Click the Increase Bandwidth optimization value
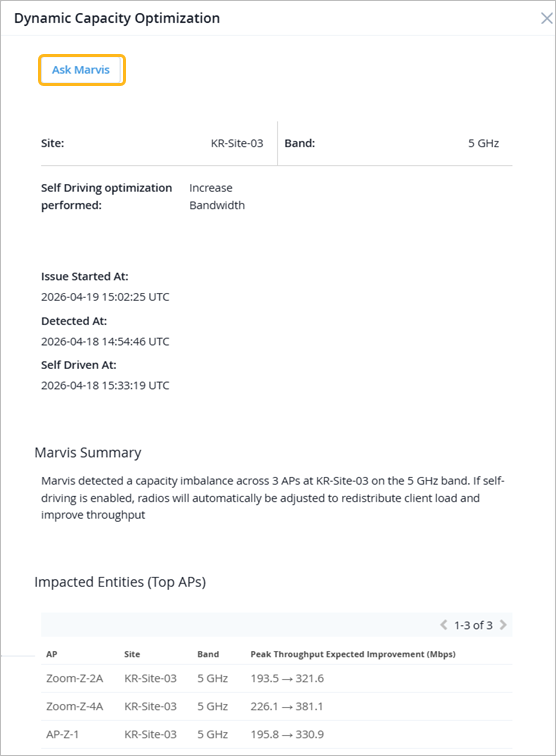Image resolution: width=556 pixels, height=756 pixels. 217,196
